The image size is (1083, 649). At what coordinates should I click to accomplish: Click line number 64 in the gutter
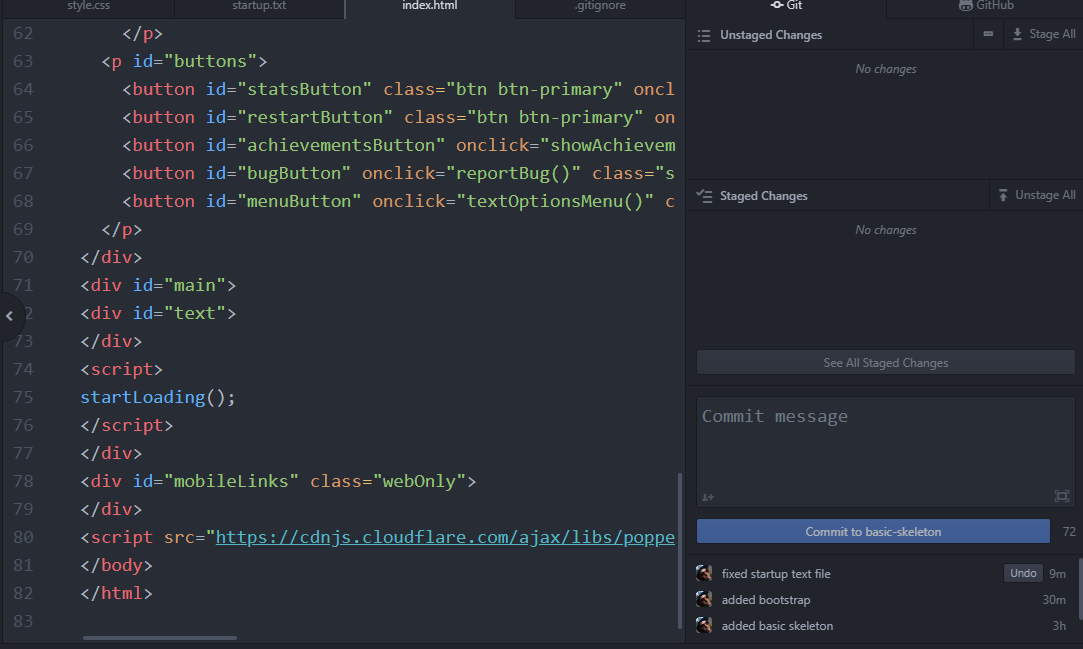point(23,90)
